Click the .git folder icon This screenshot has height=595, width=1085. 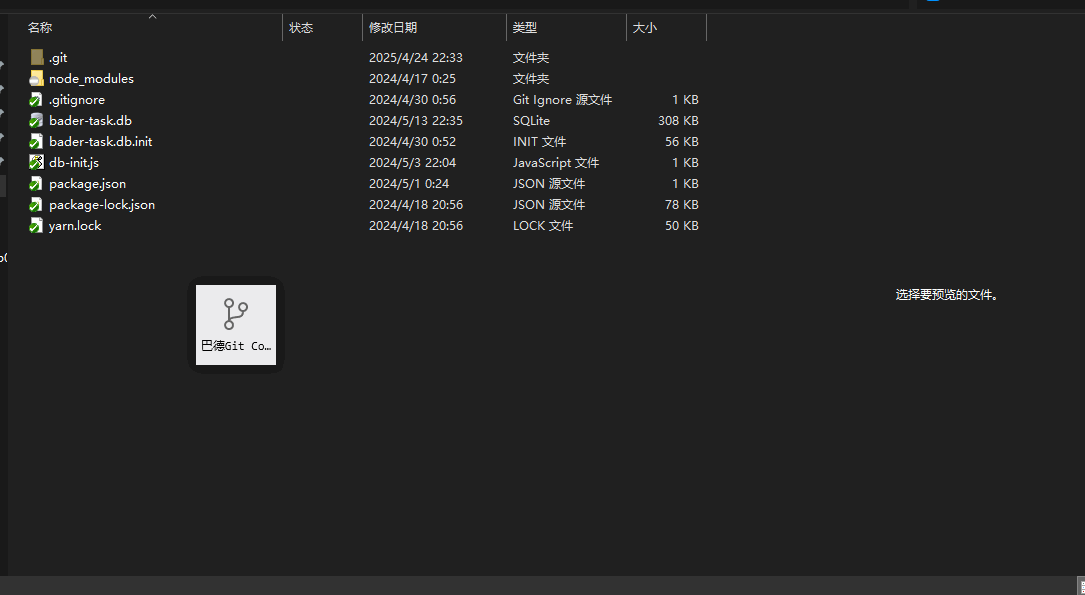click(x=37, y=57)
